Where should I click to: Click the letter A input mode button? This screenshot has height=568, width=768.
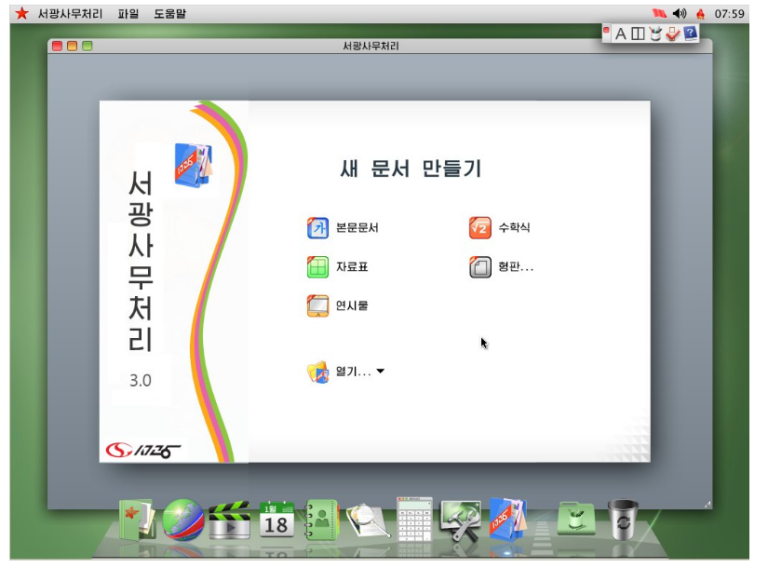620,34
